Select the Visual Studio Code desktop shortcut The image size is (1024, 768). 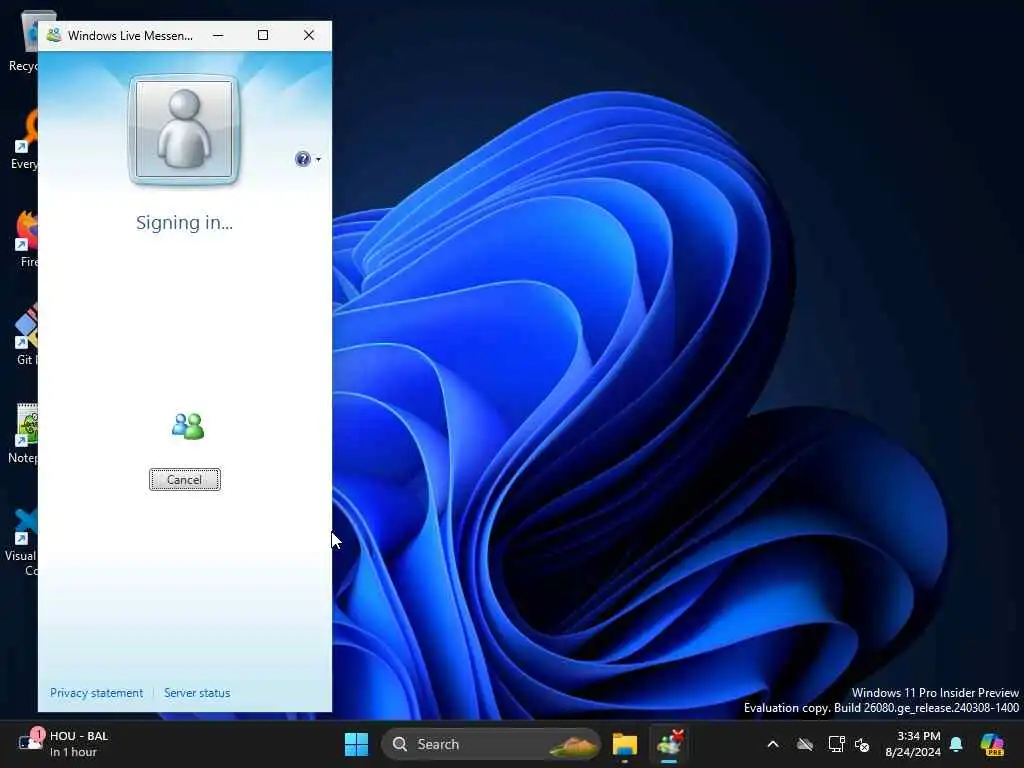22,541
